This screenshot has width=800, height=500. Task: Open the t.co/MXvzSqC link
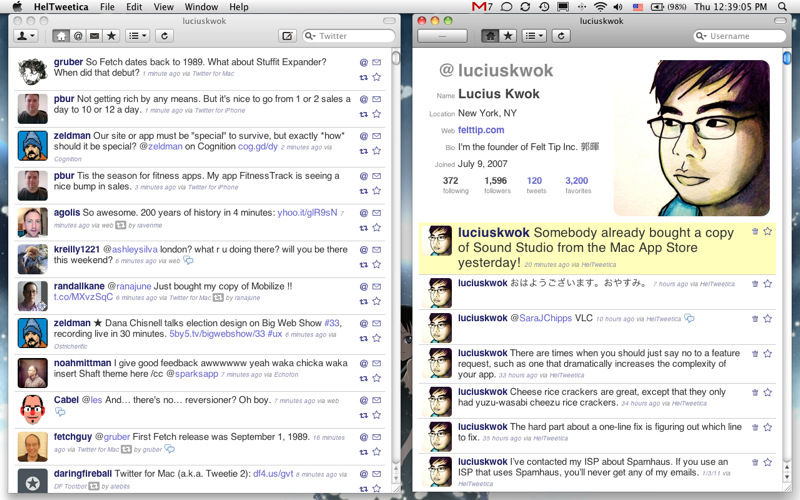83,297
